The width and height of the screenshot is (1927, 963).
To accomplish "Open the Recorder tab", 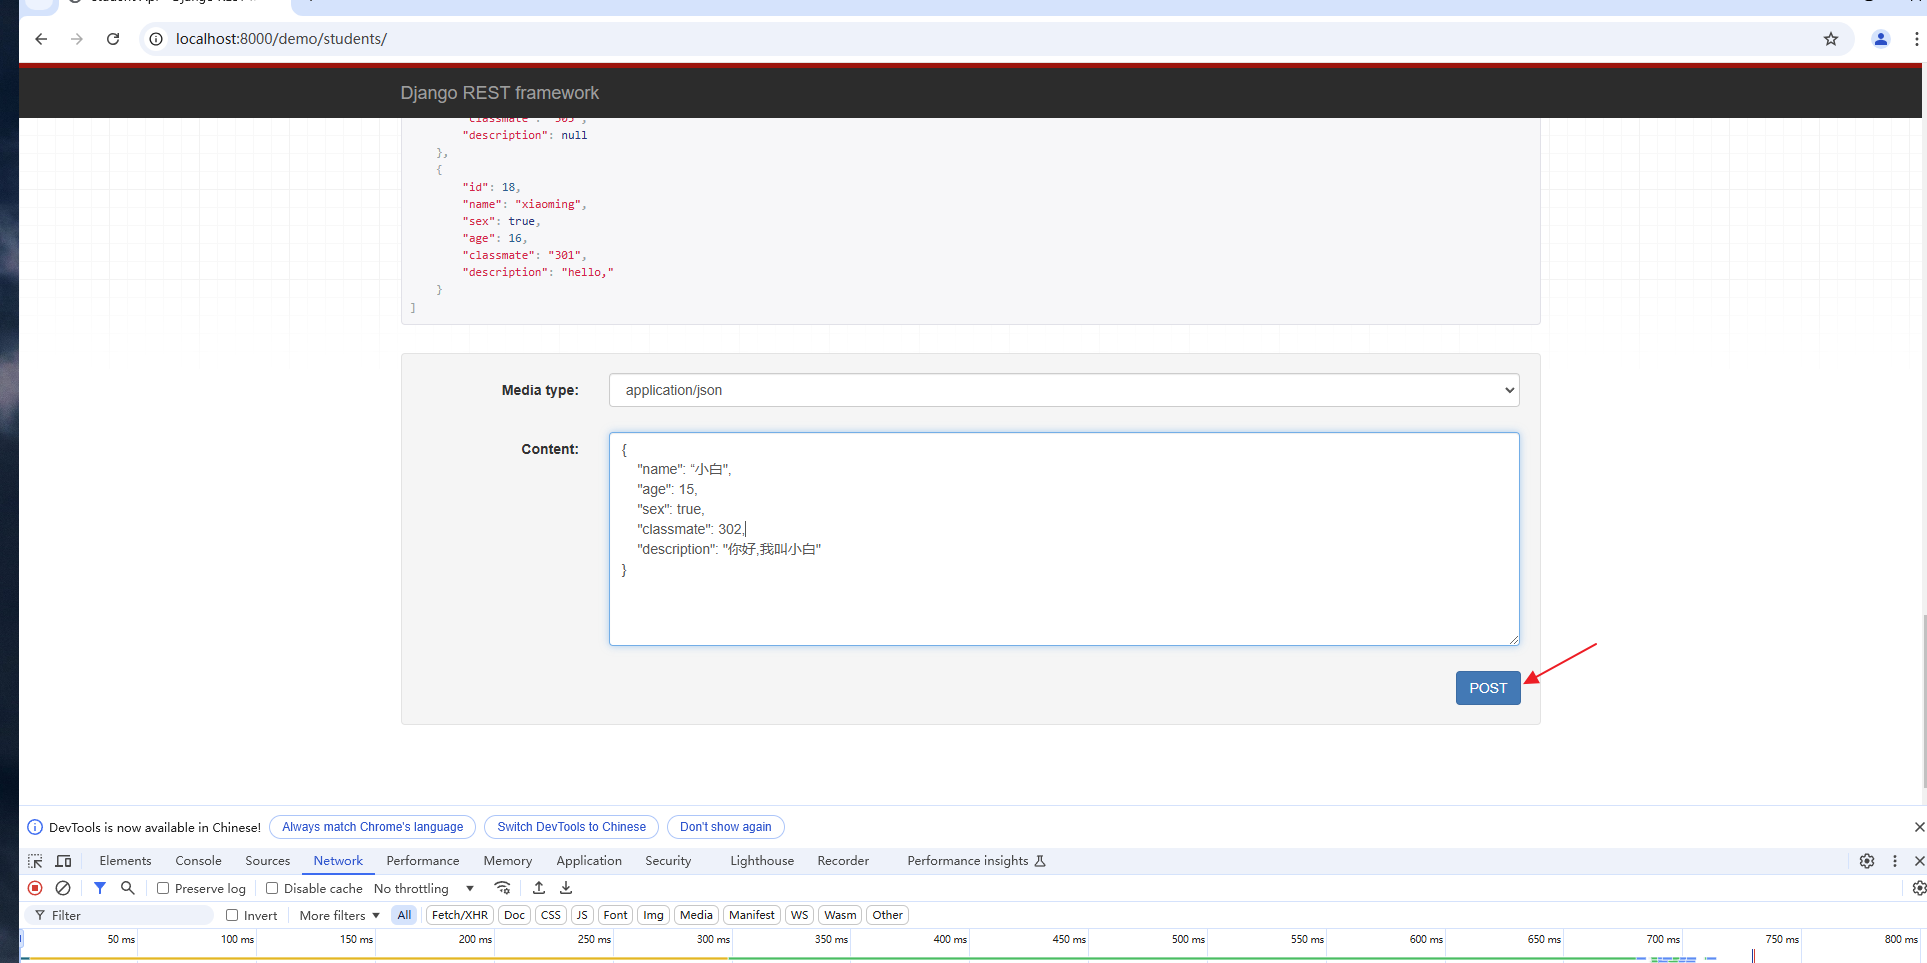I will point(843,861).
